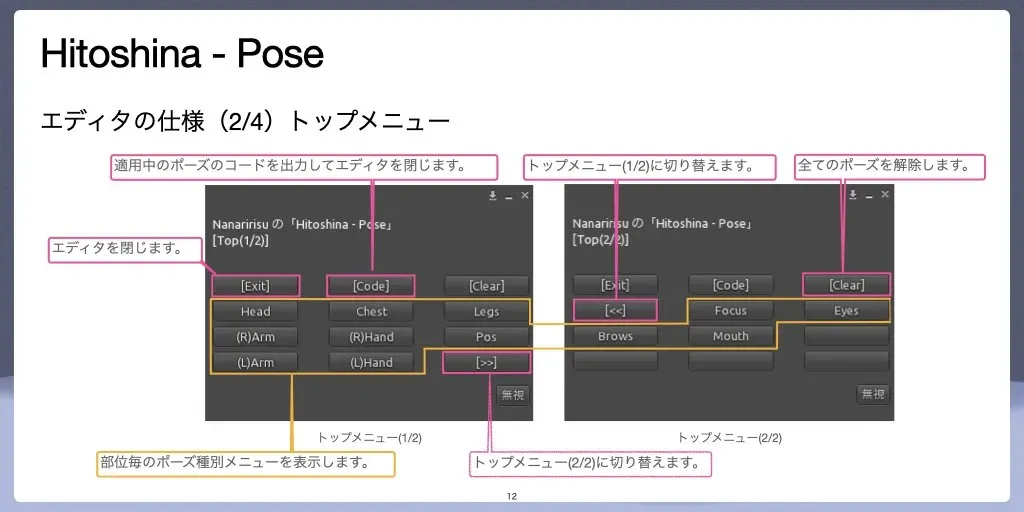1024x512 pixels.
Task: Choose the Pos button
Action: pos(487,337)
